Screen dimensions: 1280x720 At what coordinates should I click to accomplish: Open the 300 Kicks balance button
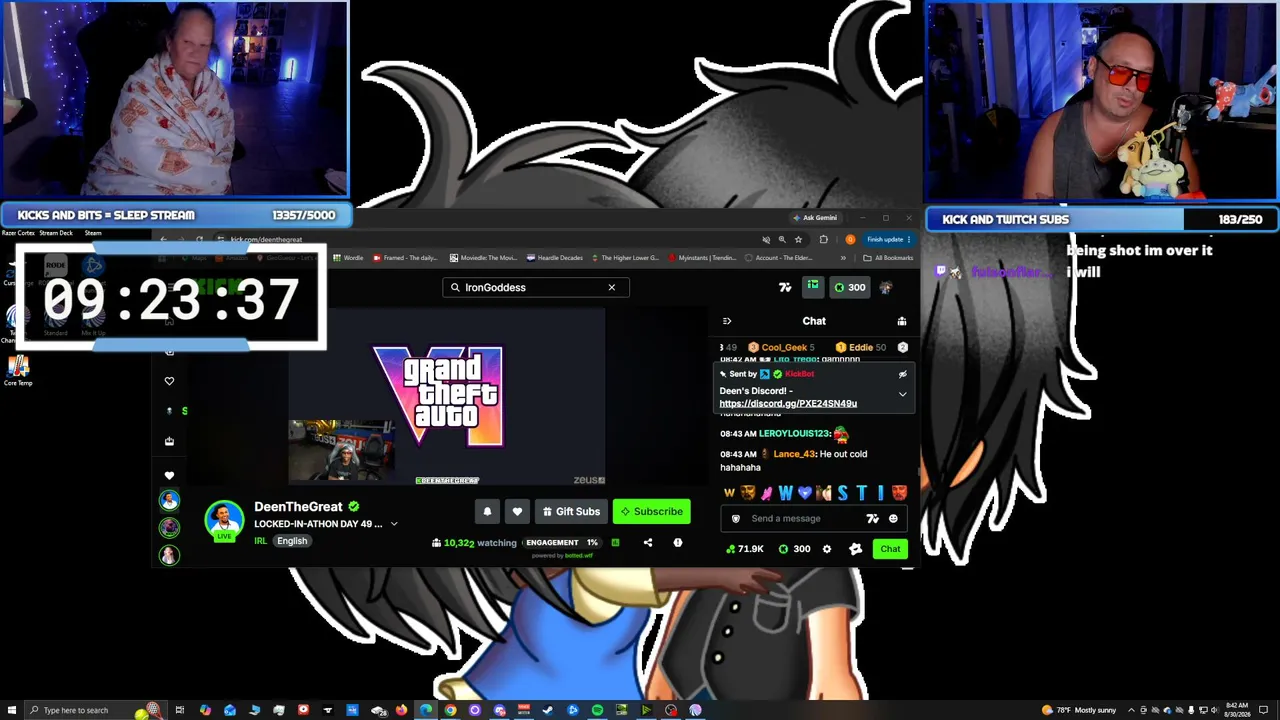[850, 287]
